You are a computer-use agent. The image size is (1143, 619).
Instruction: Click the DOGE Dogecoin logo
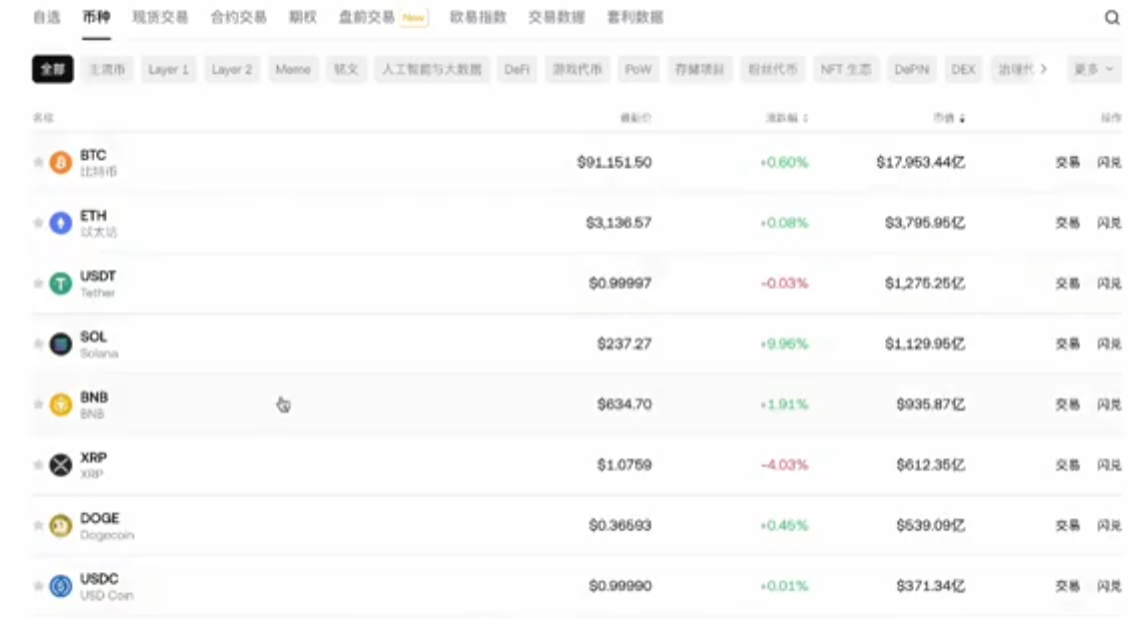click(61, 525)
